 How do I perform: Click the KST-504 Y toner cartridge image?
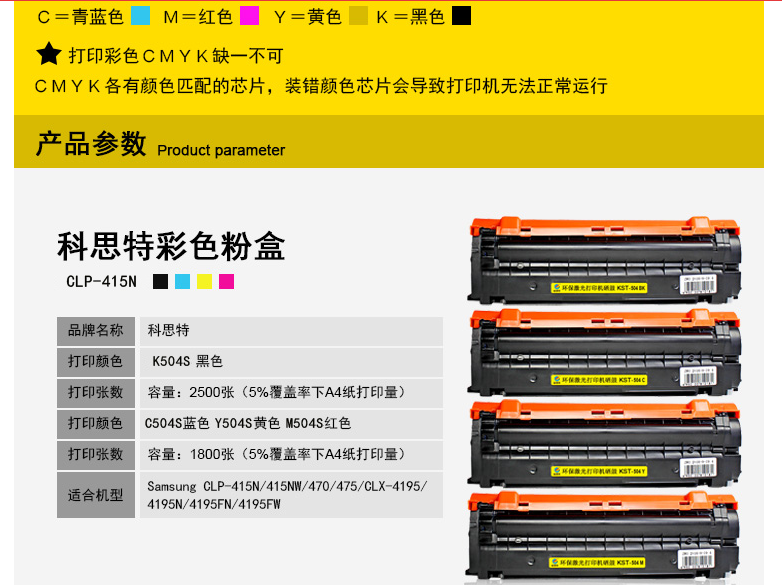[x=604, y=443]
